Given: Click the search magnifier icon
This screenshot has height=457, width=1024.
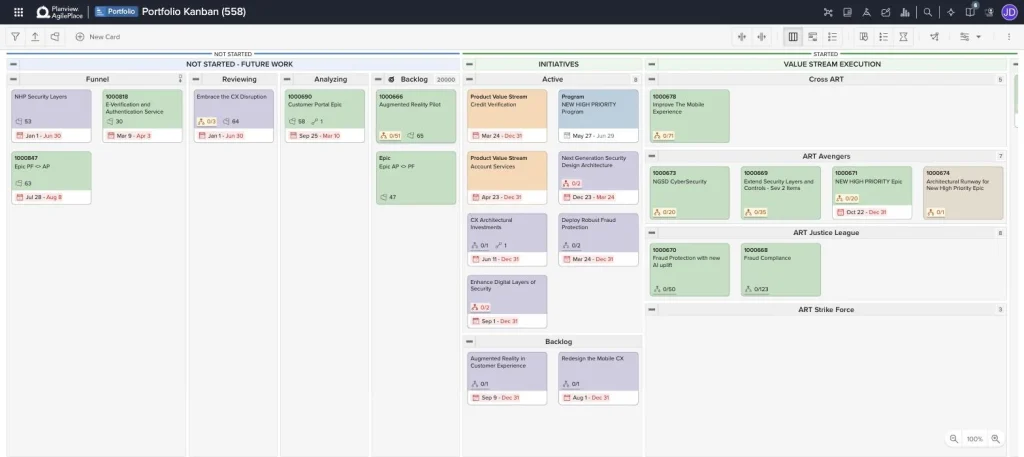Looking at the screenshot, I should tap(927, 12).
